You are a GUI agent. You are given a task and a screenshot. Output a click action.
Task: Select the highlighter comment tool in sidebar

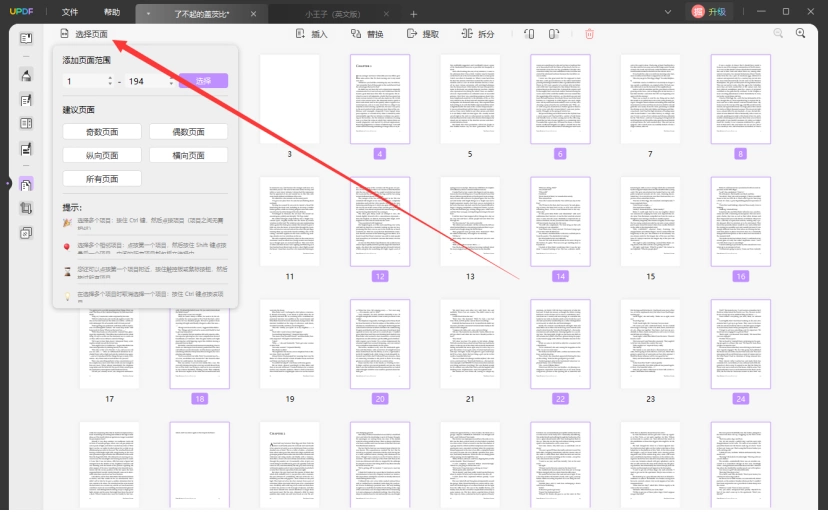26,75
